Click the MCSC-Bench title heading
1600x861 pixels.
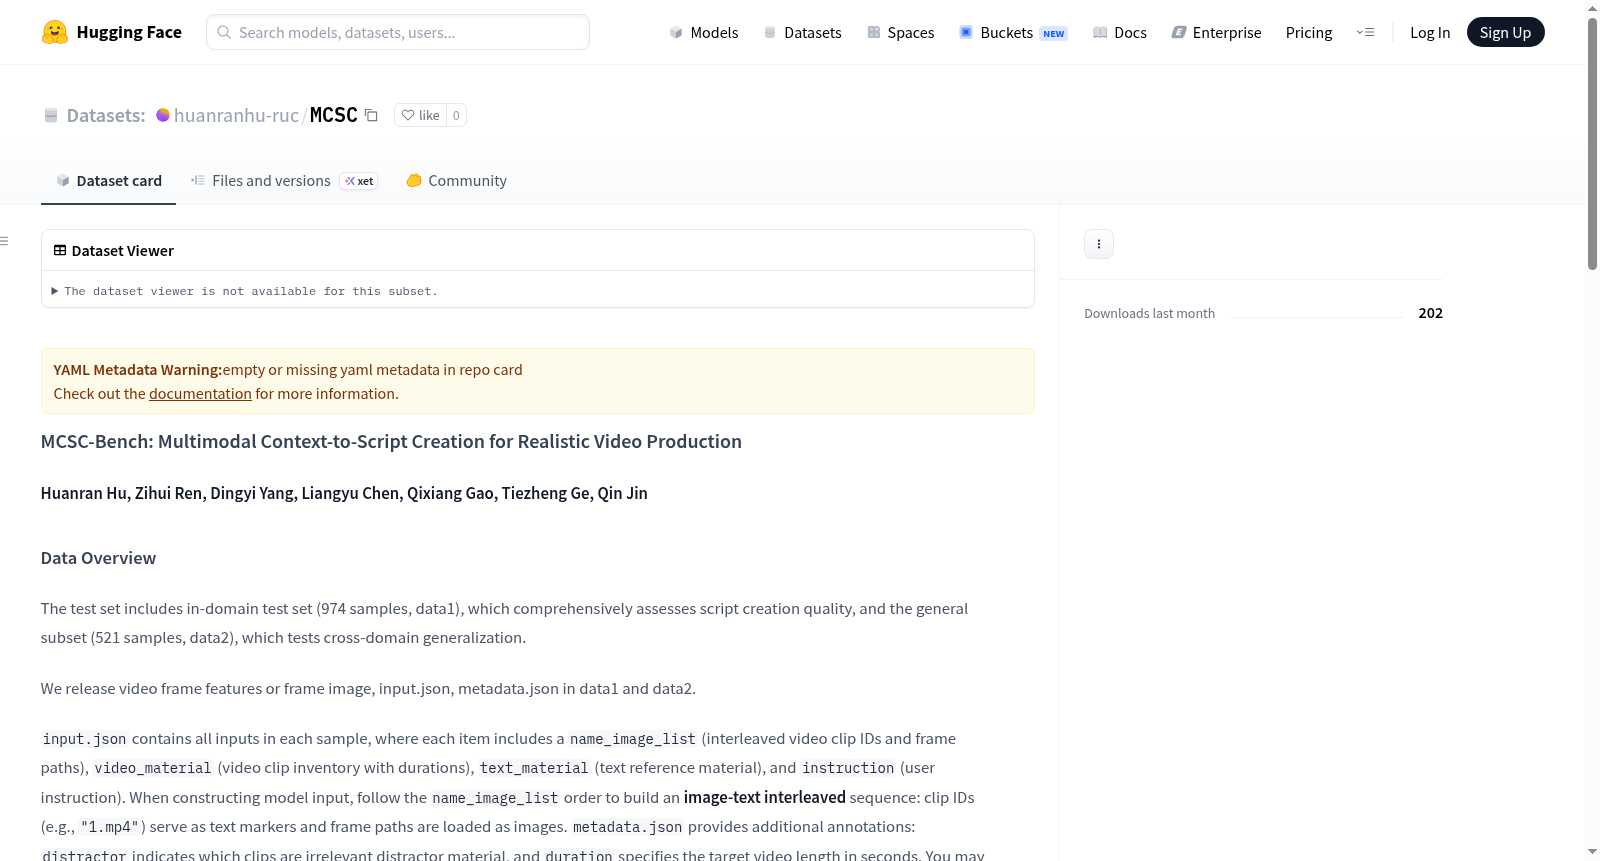[x=391, y=442]
